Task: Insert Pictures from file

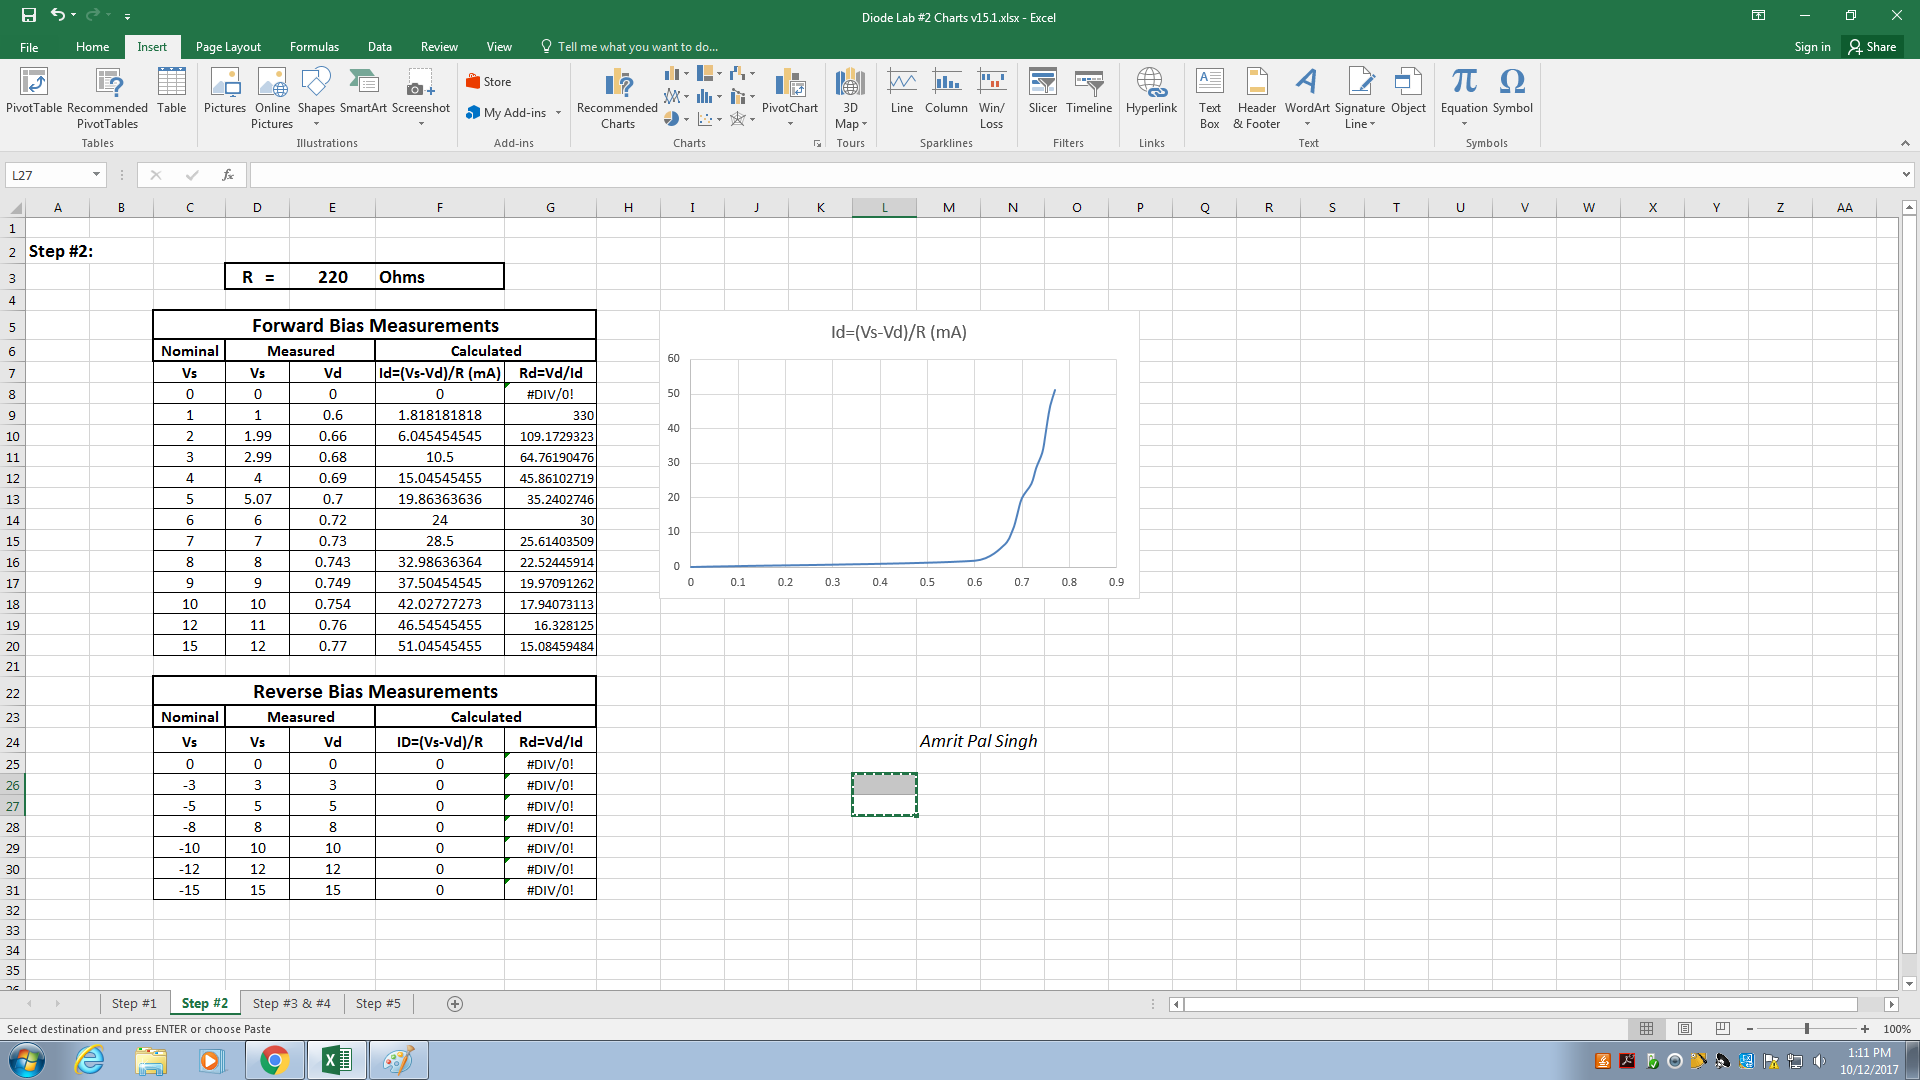Action: click(x=224, y=90)
